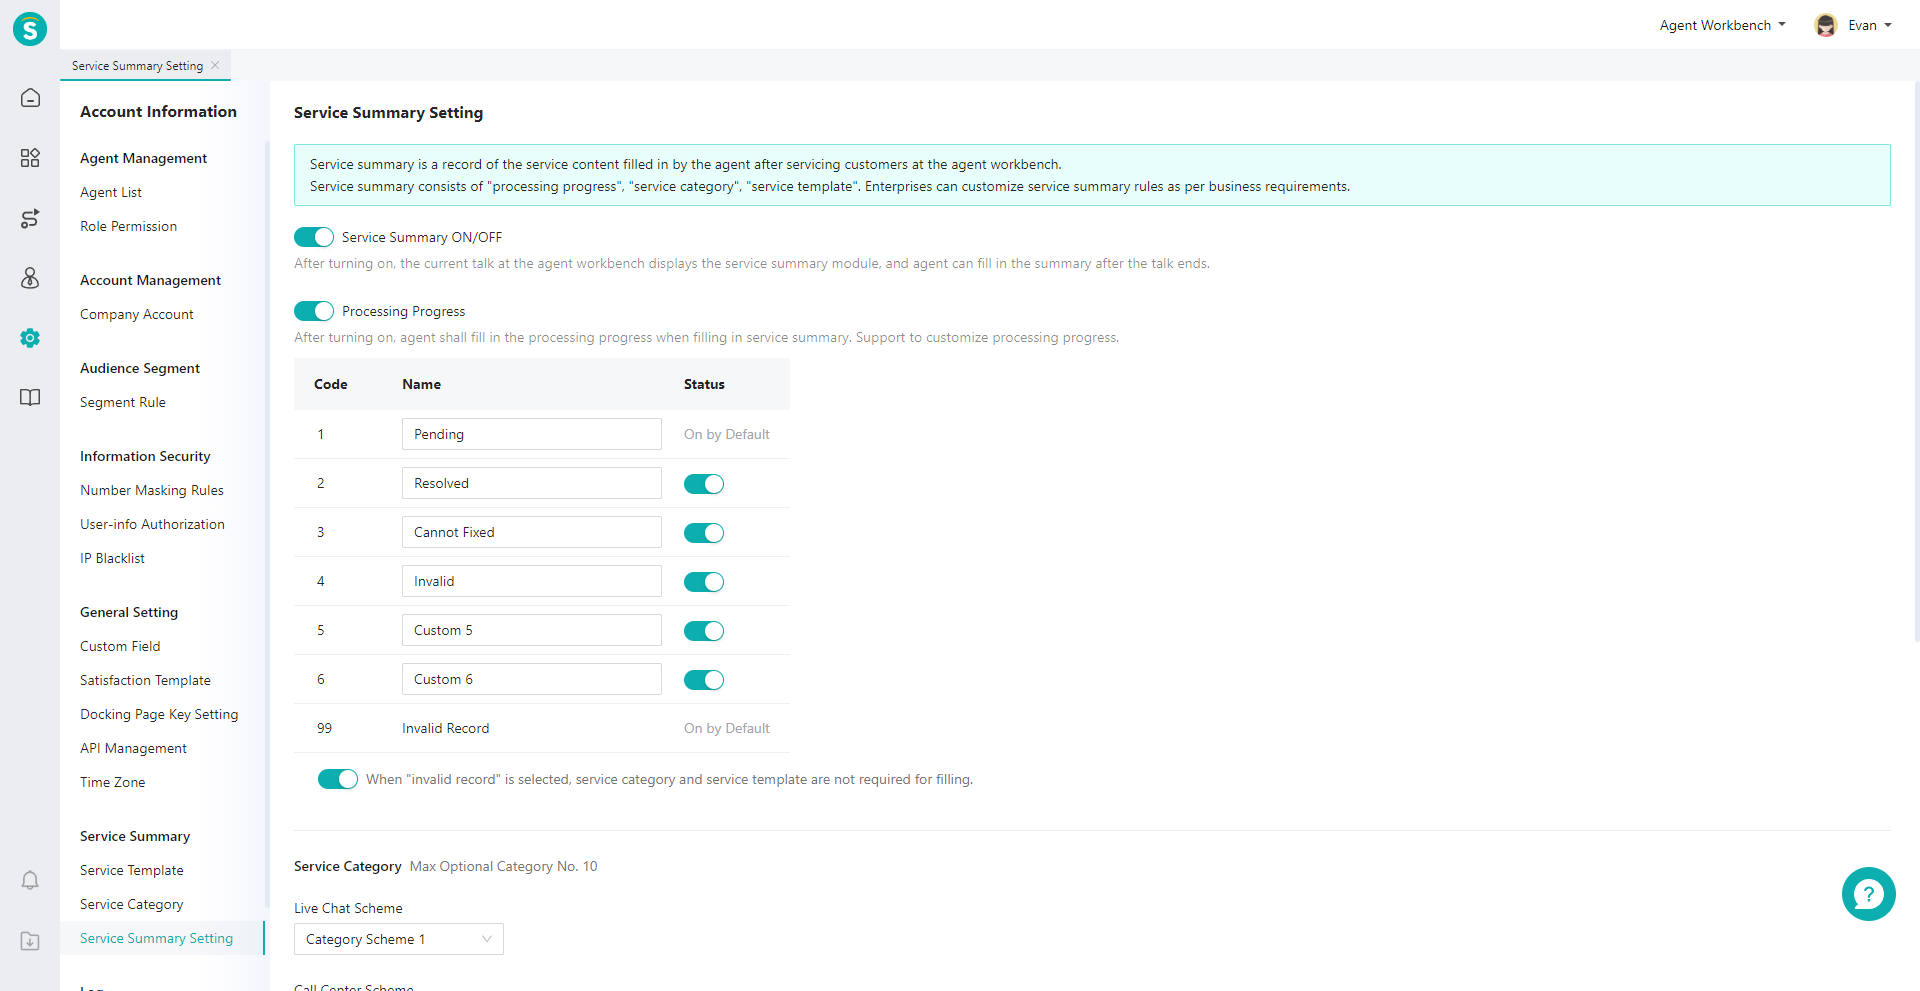
Task: Open the notification bell icon
Action: click(30, 880)
